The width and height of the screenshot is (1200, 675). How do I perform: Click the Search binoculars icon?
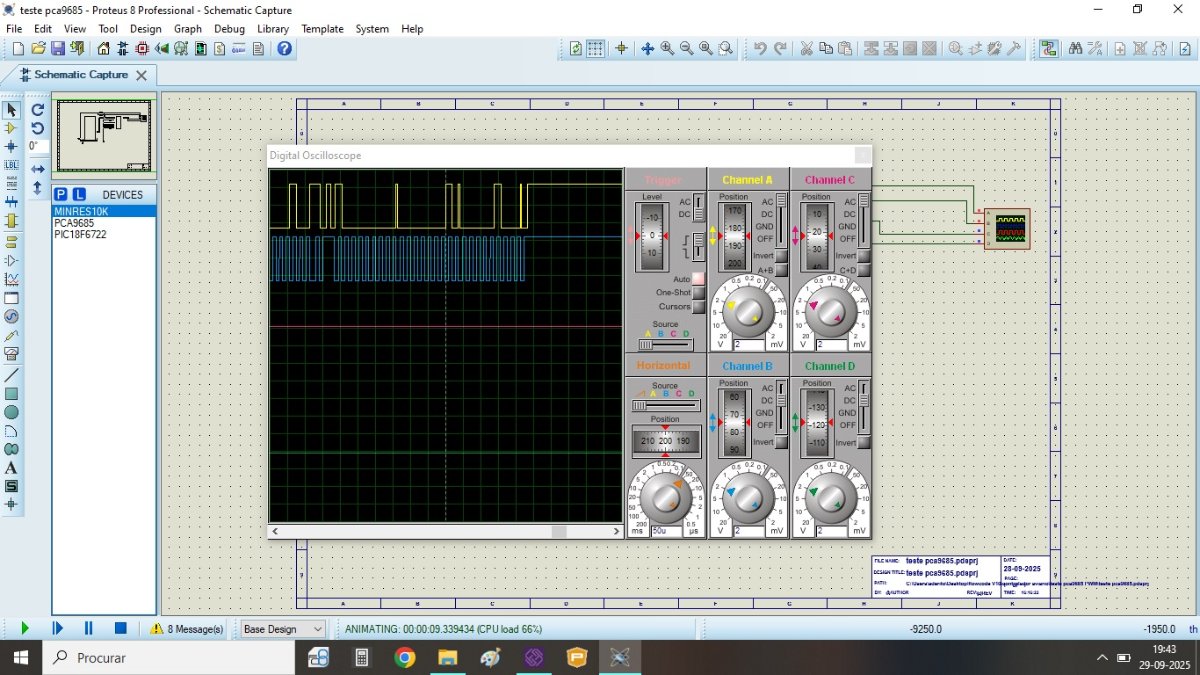1076,48
